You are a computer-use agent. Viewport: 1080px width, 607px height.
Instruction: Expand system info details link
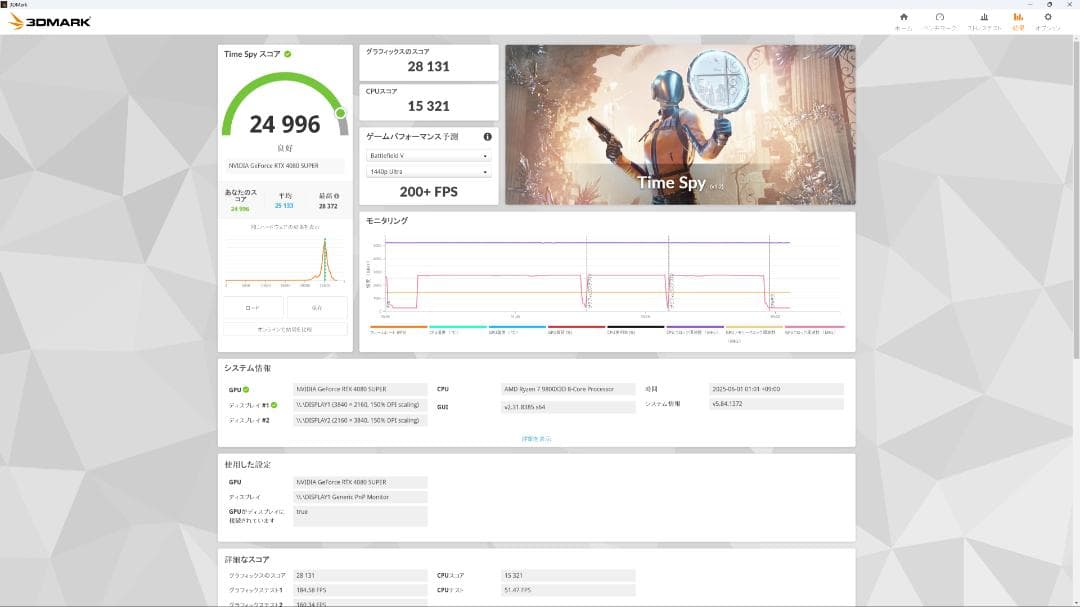pos(536,438)
